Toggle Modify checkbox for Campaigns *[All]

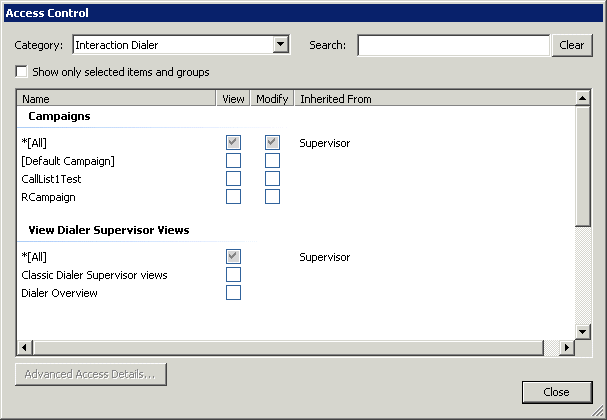273,142
